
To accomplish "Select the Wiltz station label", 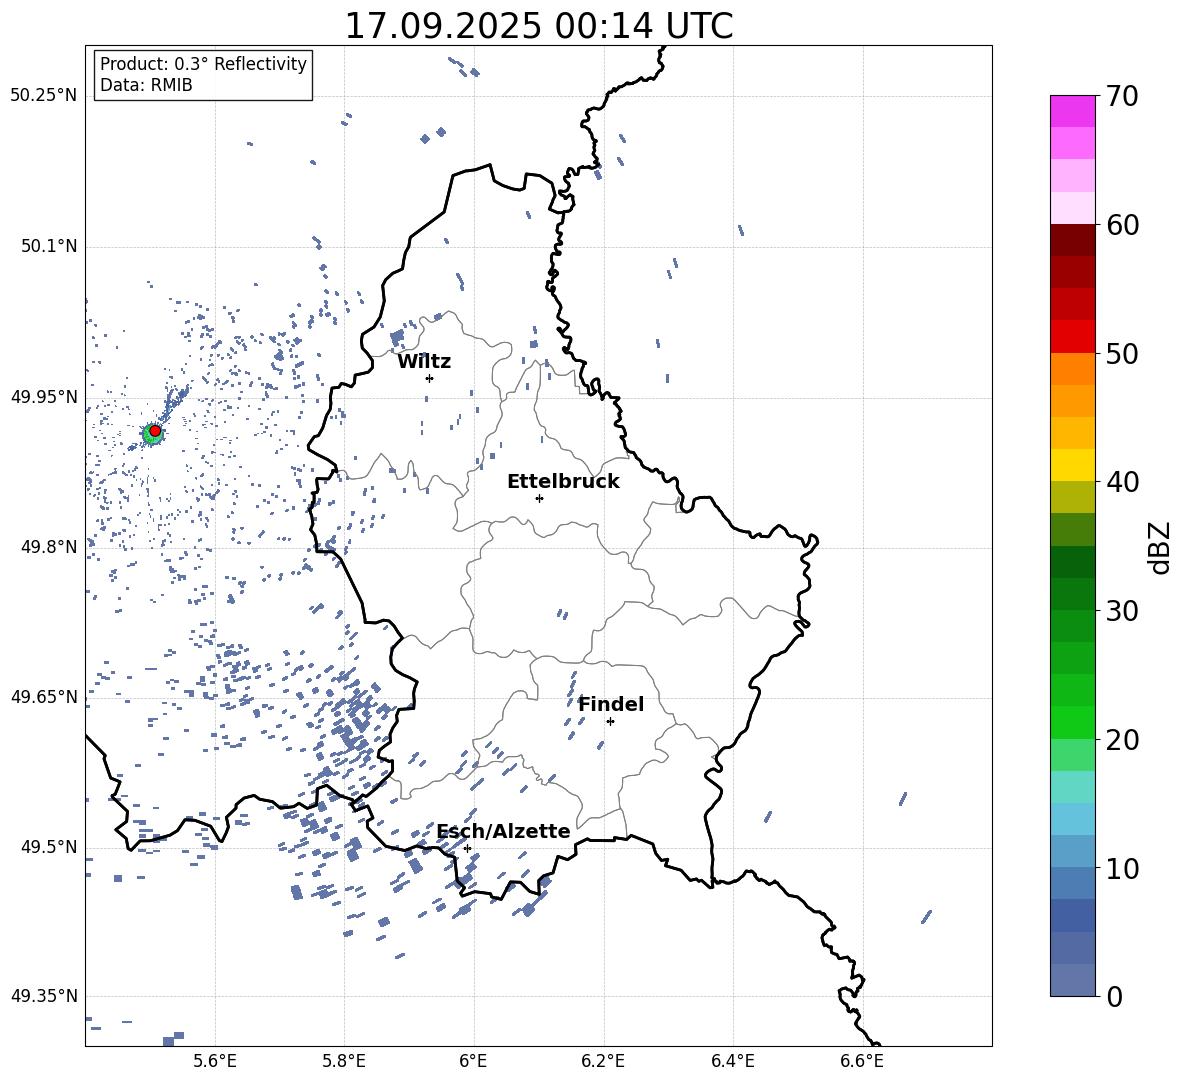I will (x=424, y=362).
